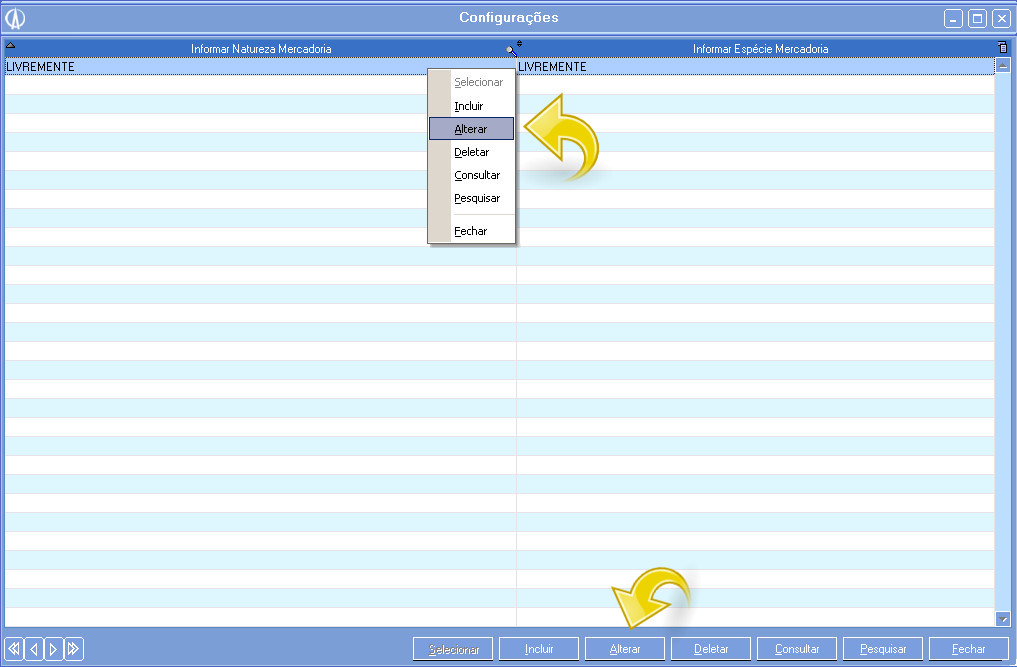Choose Incluir in the context menu
The image size is (1017, 667).
point(469,106)
